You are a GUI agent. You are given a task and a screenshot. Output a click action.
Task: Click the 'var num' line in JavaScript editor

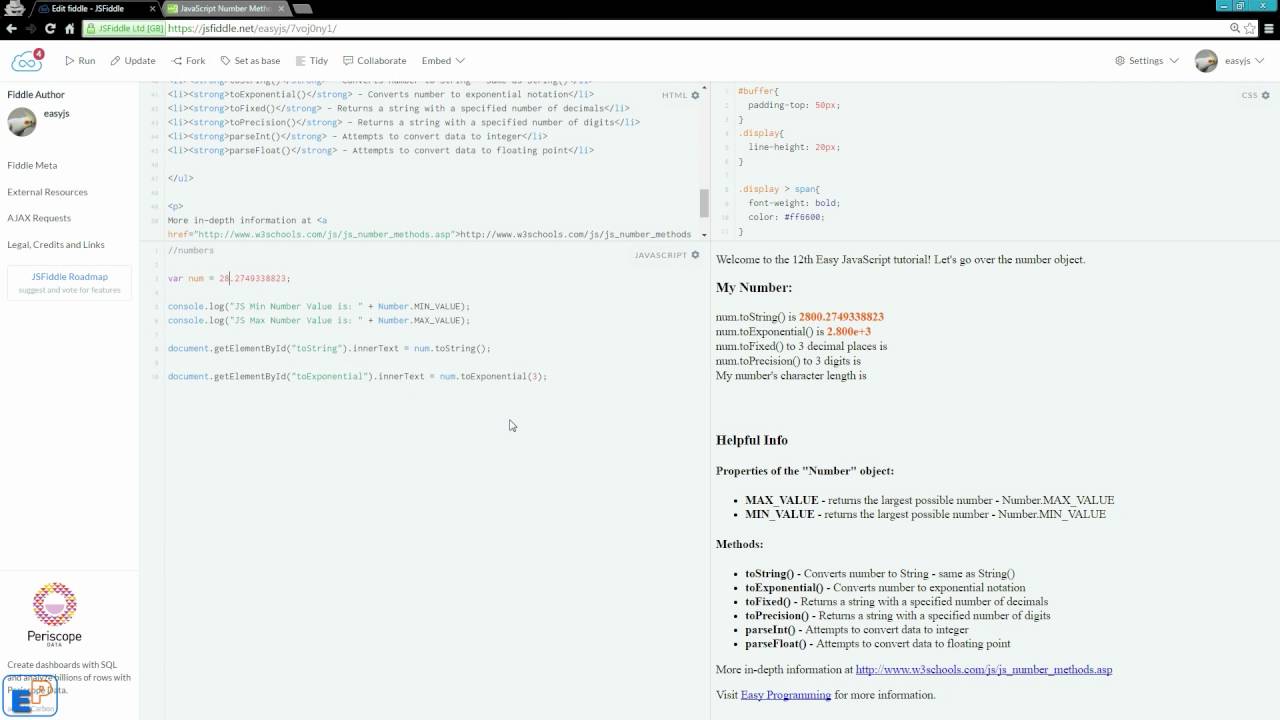tap(229, 278)
